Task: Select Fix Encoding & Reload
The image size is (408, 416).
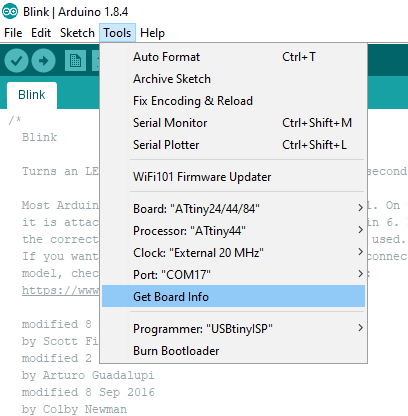Action: coord(233,101)
